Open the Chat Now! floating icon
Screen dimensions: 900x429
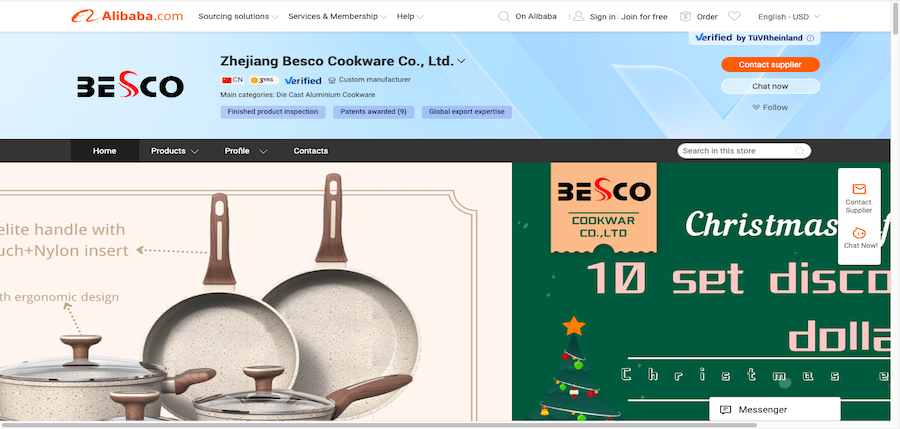pyautogui.click(x=859, y=233)
